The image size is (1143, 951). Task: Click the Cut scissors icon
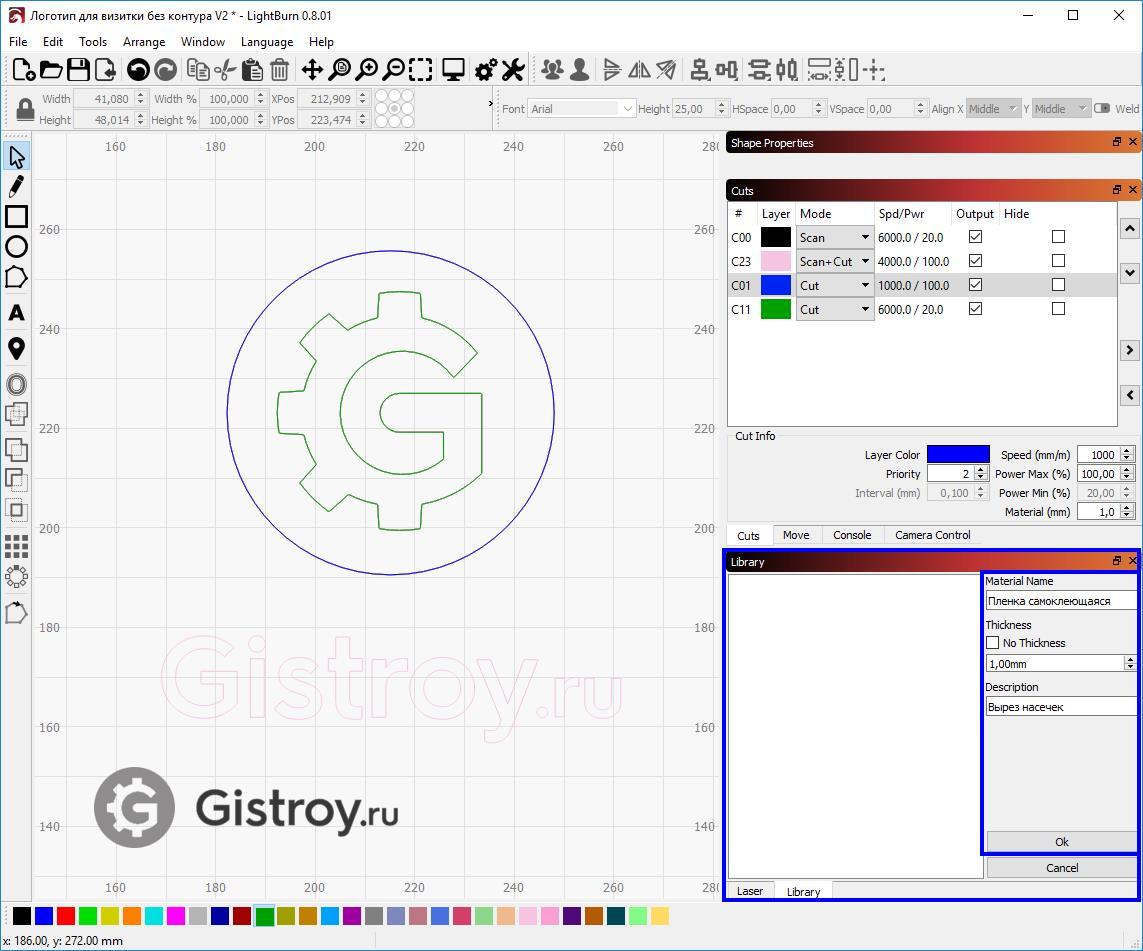click(x=225, y=70)
